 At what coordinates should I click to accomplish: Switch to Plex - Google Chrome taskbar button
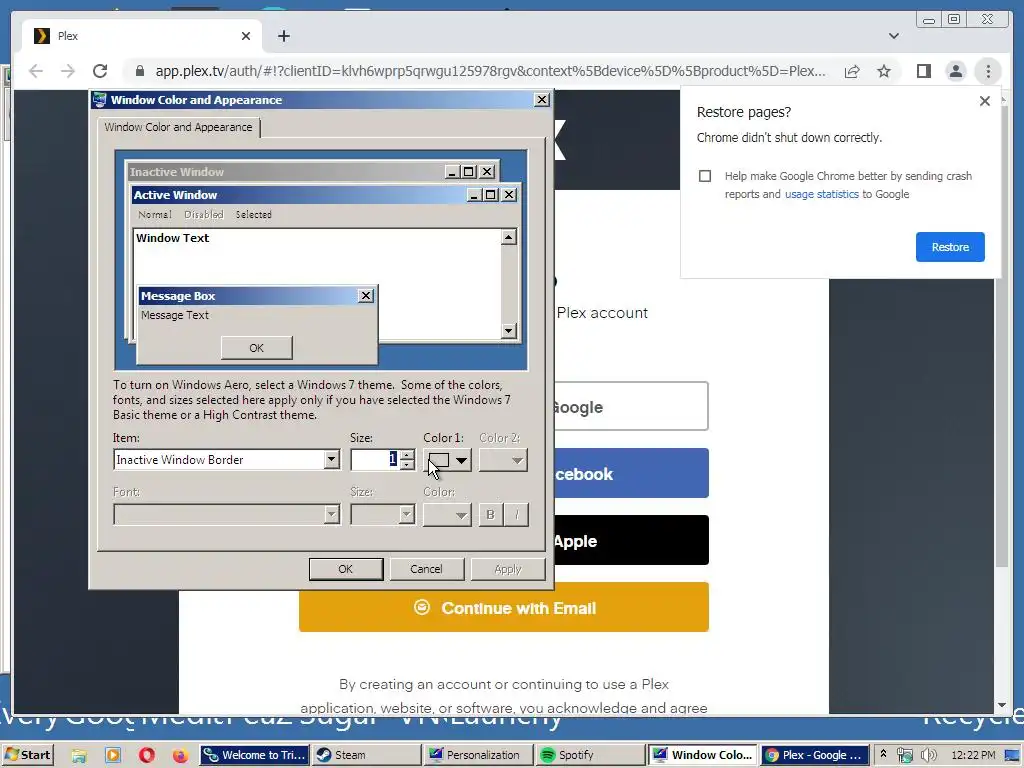click(816, 755)
